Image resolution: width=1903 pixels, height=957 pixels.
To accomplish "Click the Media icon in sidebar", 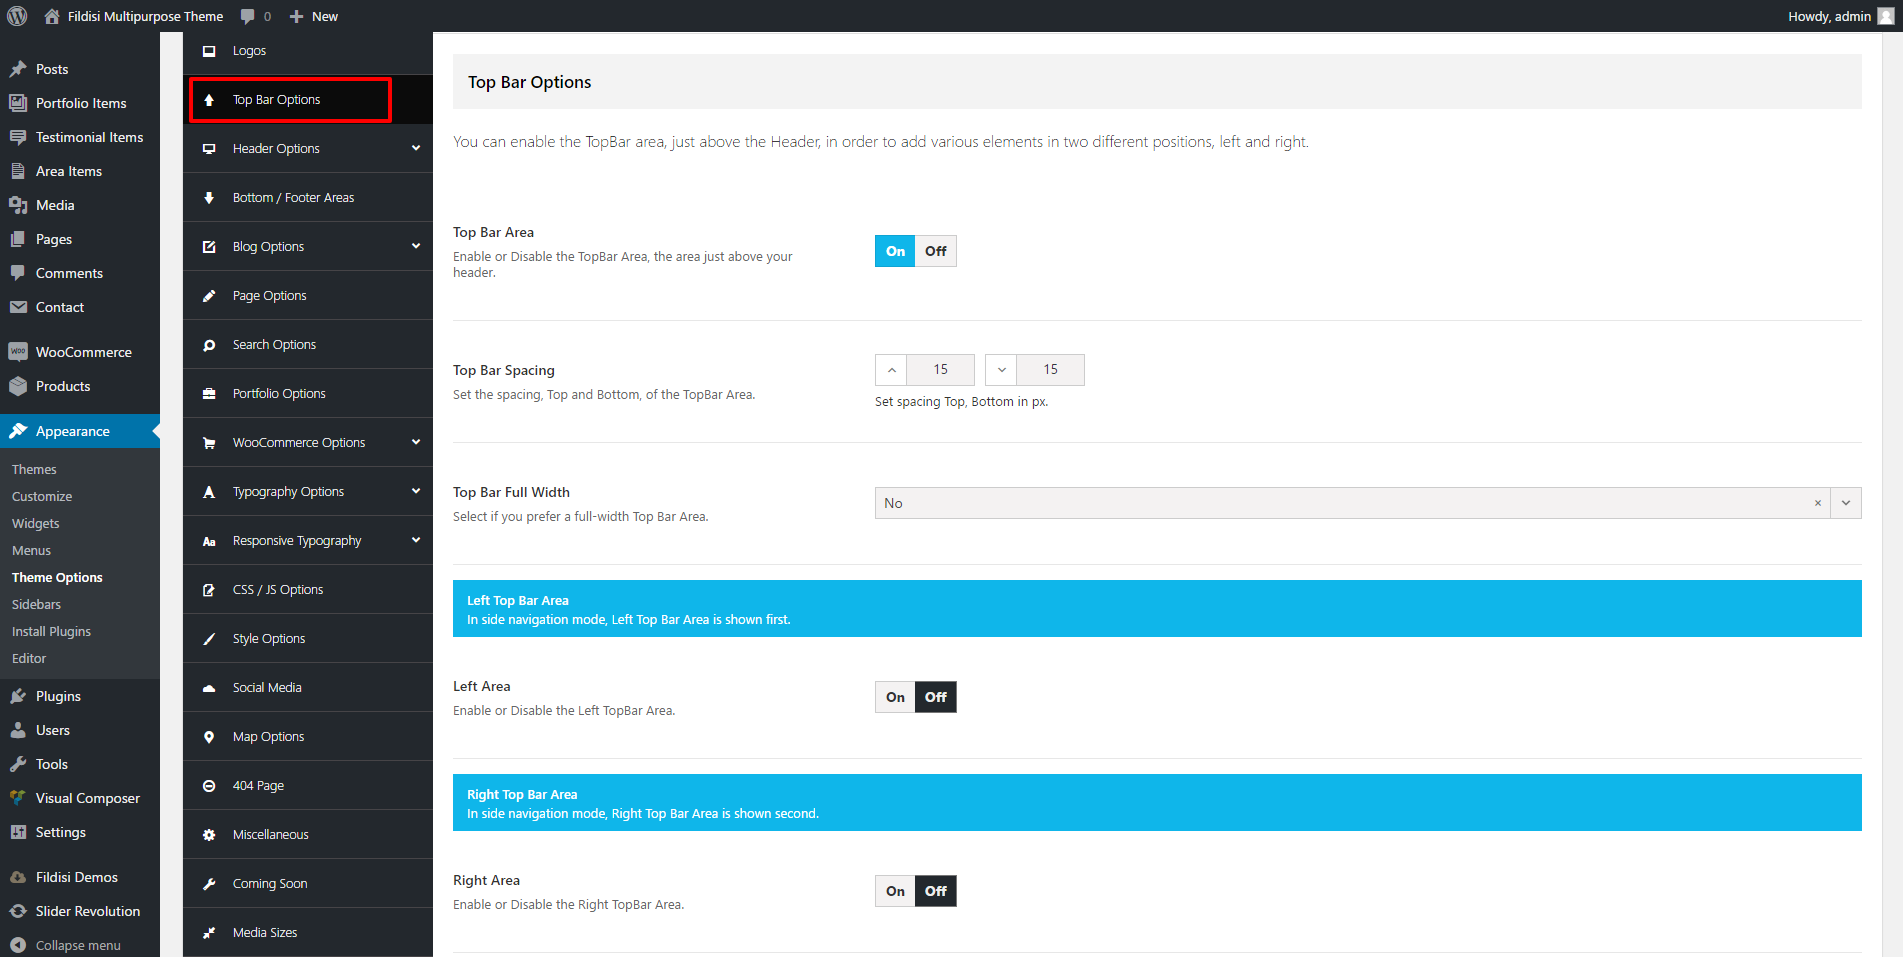I will 18,205.
